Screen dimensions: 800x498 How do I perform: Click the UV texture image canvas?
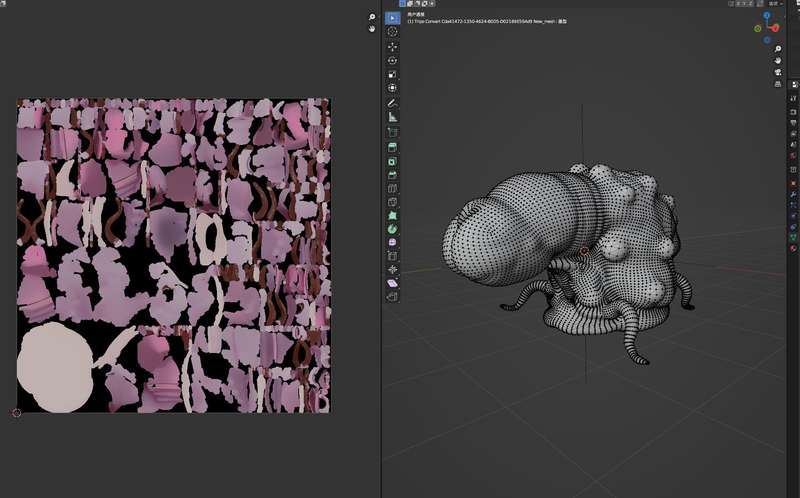coord(173,255)
